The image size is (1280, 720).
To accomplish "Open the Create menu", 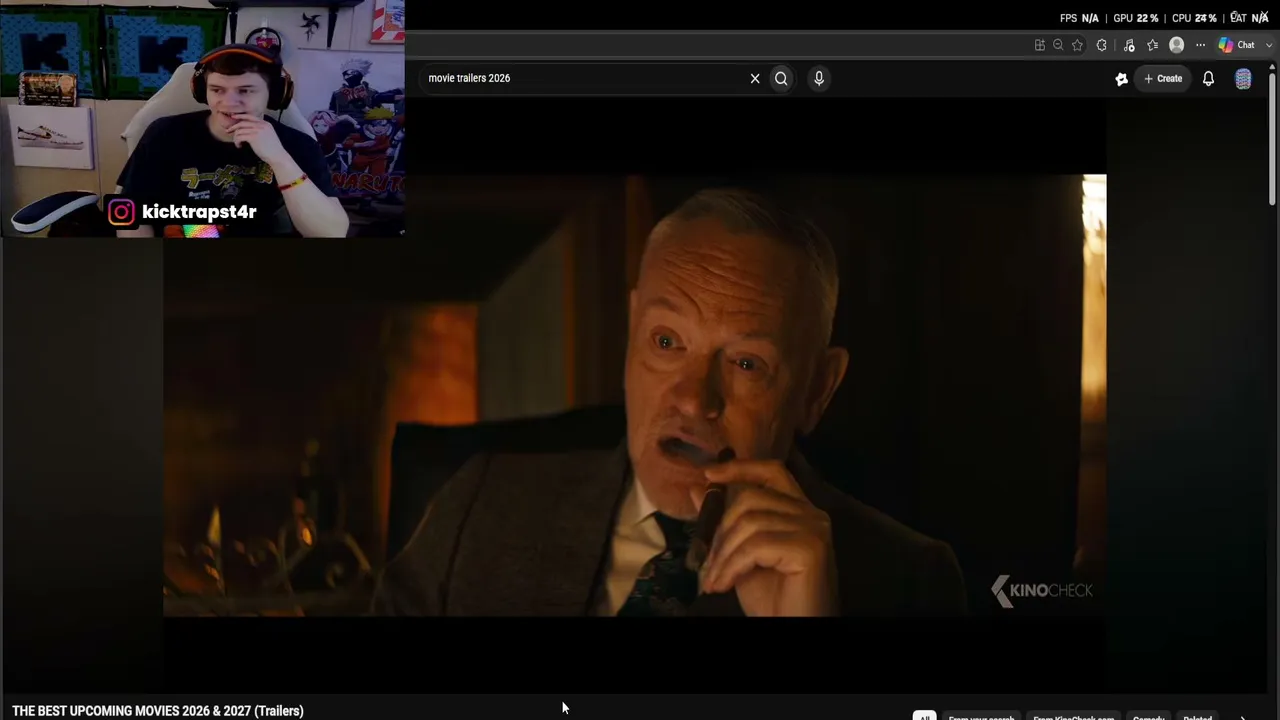I will click(1163, 78).
